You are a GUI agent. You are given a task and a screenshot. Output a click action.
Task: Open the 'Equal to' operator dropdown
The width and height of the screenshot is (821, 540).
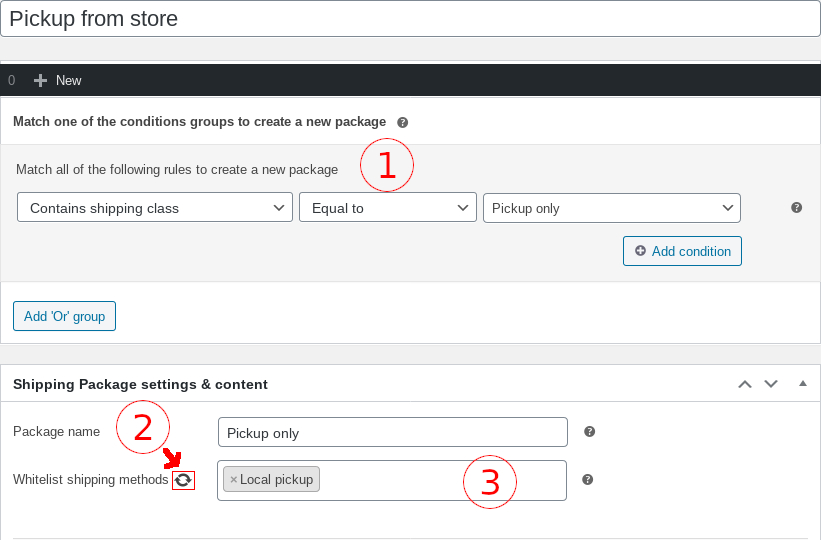[387, 208]
